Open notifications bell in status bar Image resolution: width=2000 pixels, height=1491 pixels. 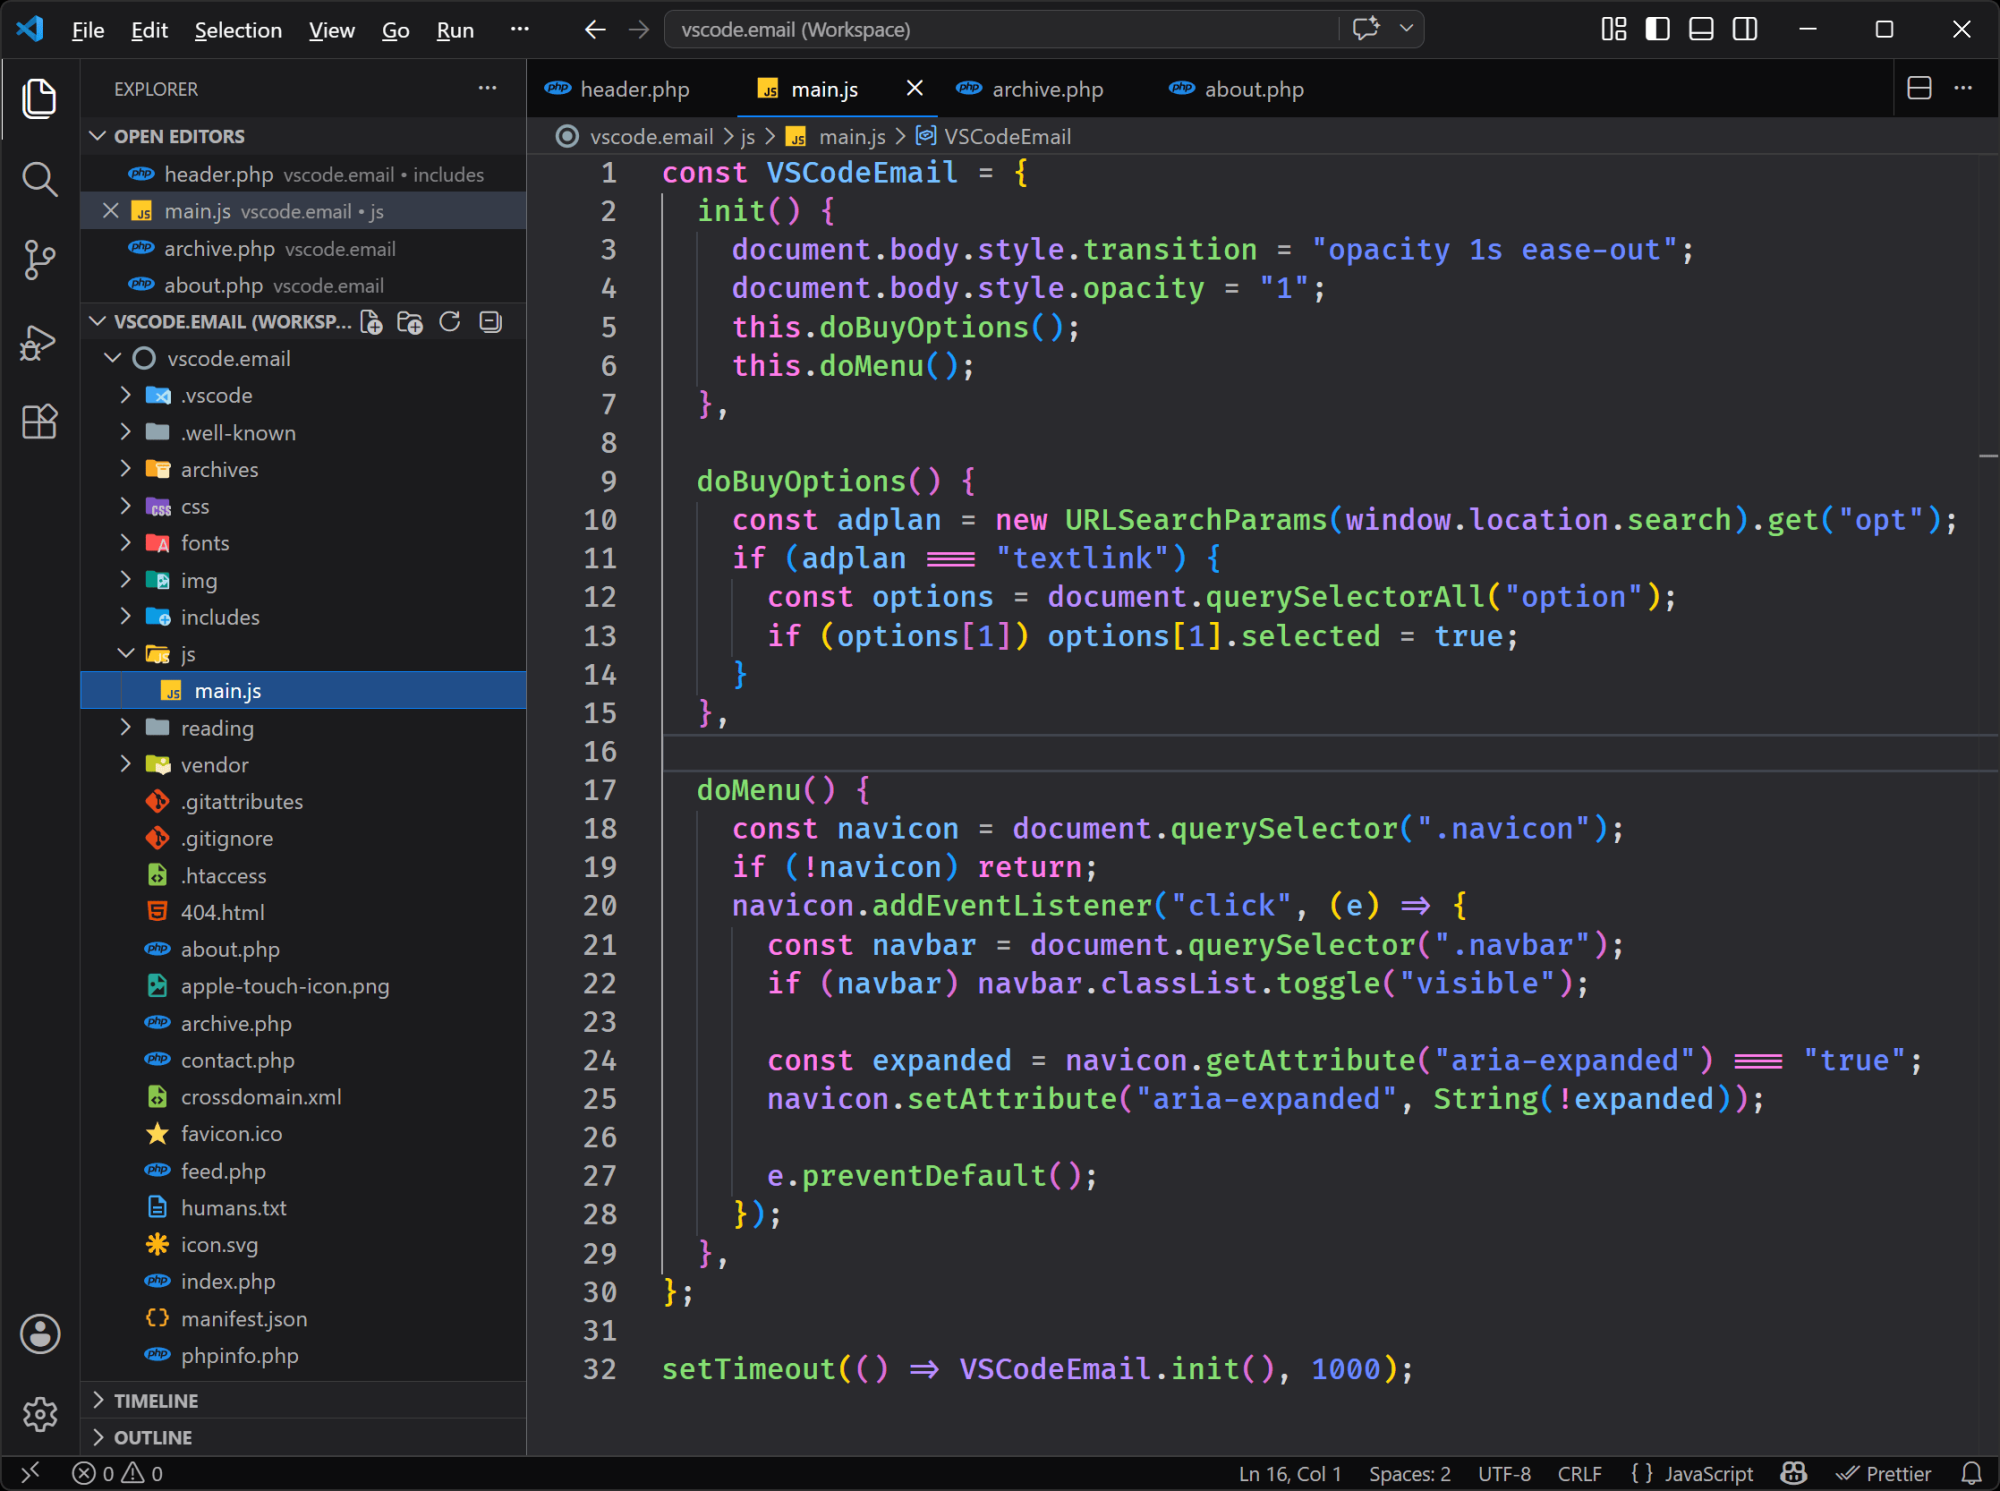coord(1971,1473)
